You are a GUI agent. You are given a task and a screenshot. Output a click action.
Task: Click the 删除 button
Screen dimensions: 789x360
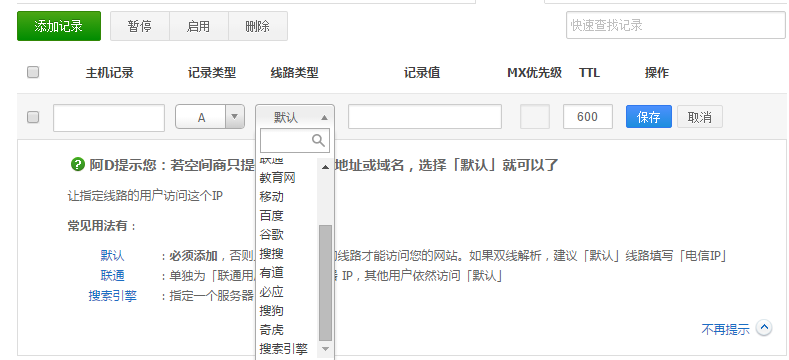[258, 26]
